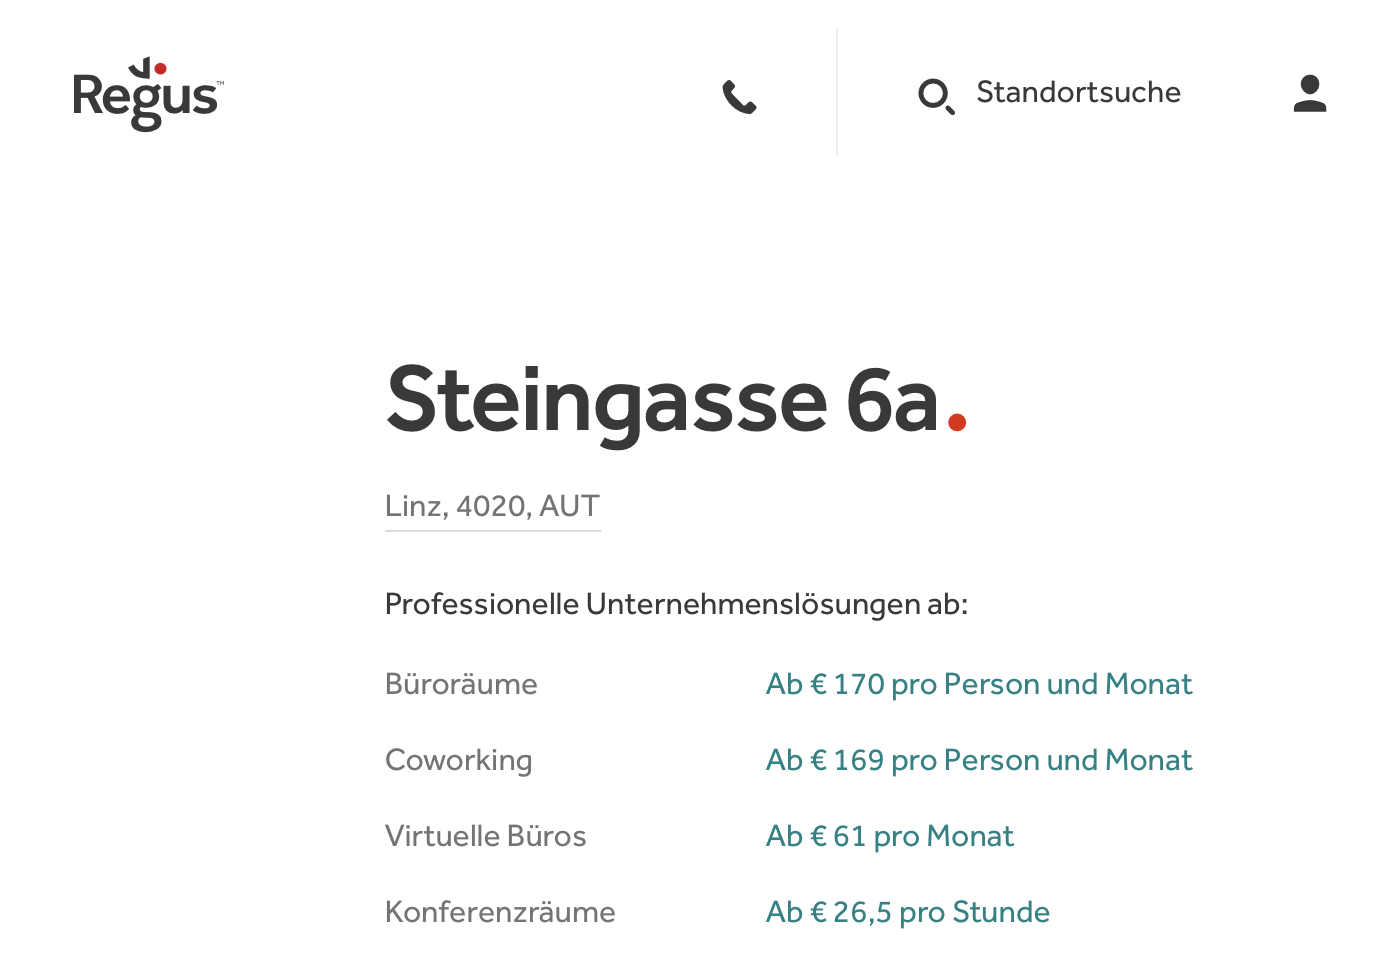Image resolution: width=1380 pixels, height=966 pixels.
Task: Open the user account profile icon
Action: 1310,93
